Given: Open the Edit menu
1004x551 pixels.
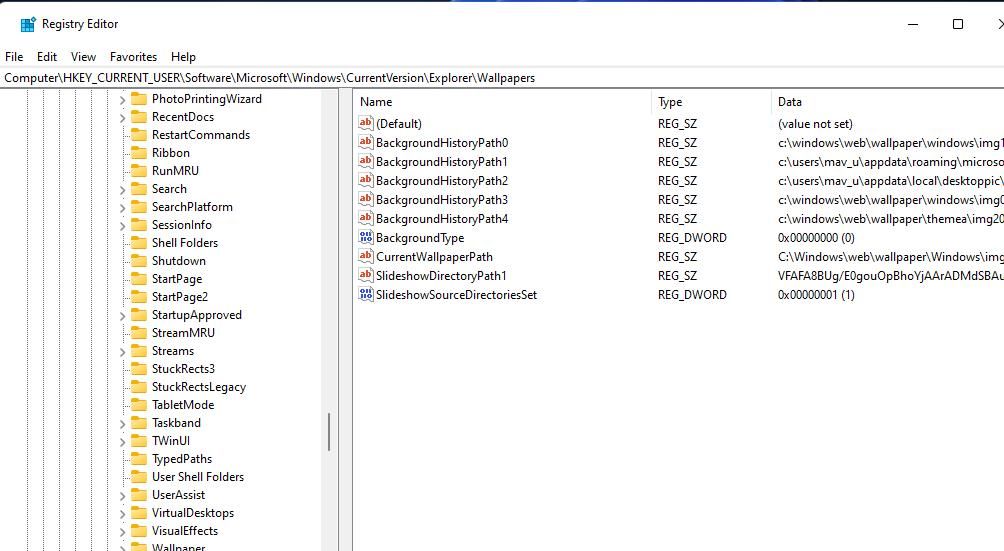Looking at the screenshot, I should point(47,57).
